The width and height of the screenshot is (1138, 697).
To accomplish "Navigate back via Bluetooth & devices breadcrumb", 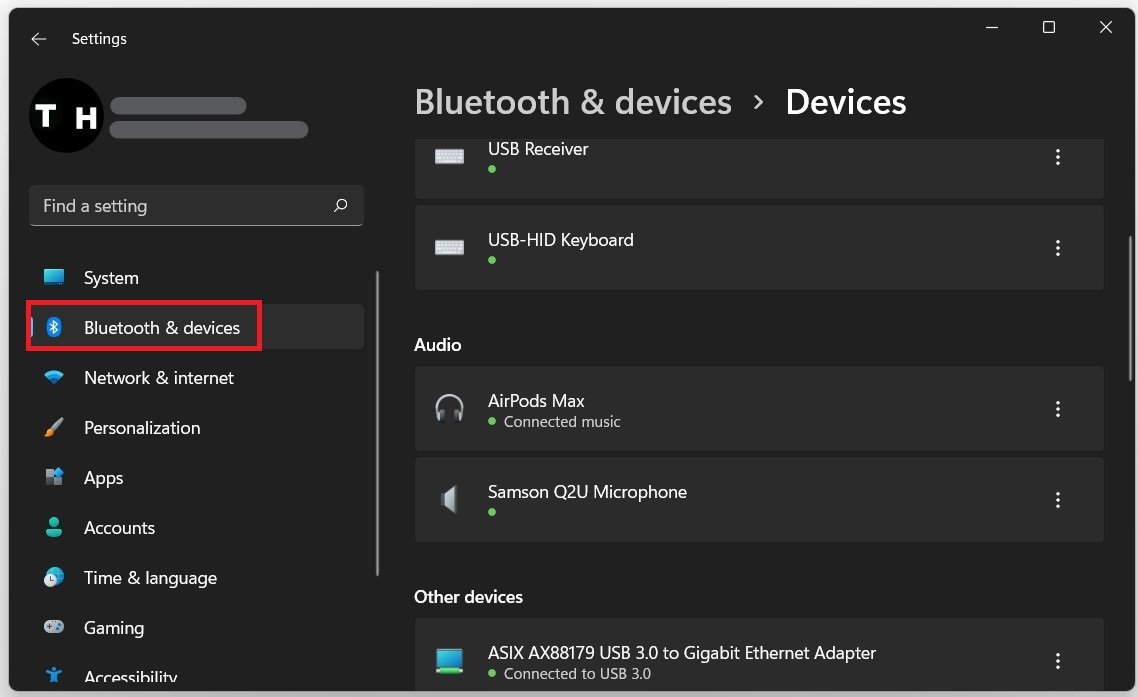I will [x=573, y=102].
